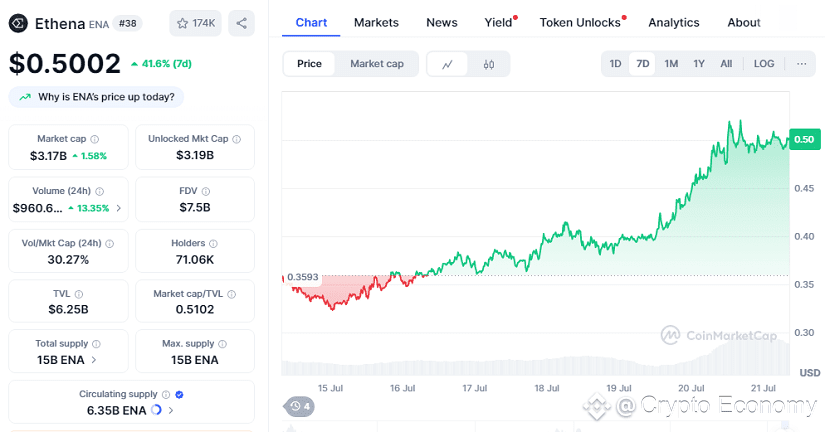Switch to candlestick chart icon

489,64
